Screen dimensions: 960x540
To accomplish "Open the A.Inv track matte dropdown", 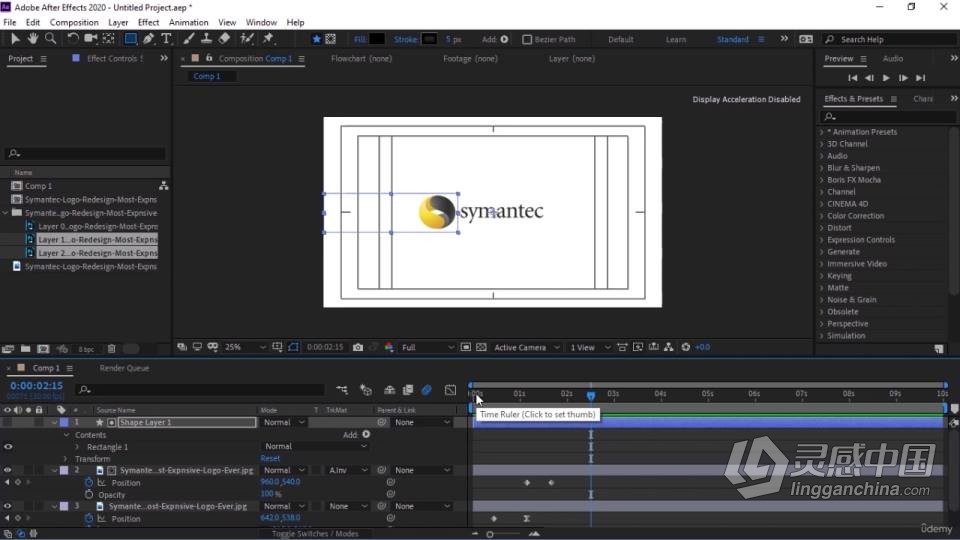I will (x=348, y=470).
